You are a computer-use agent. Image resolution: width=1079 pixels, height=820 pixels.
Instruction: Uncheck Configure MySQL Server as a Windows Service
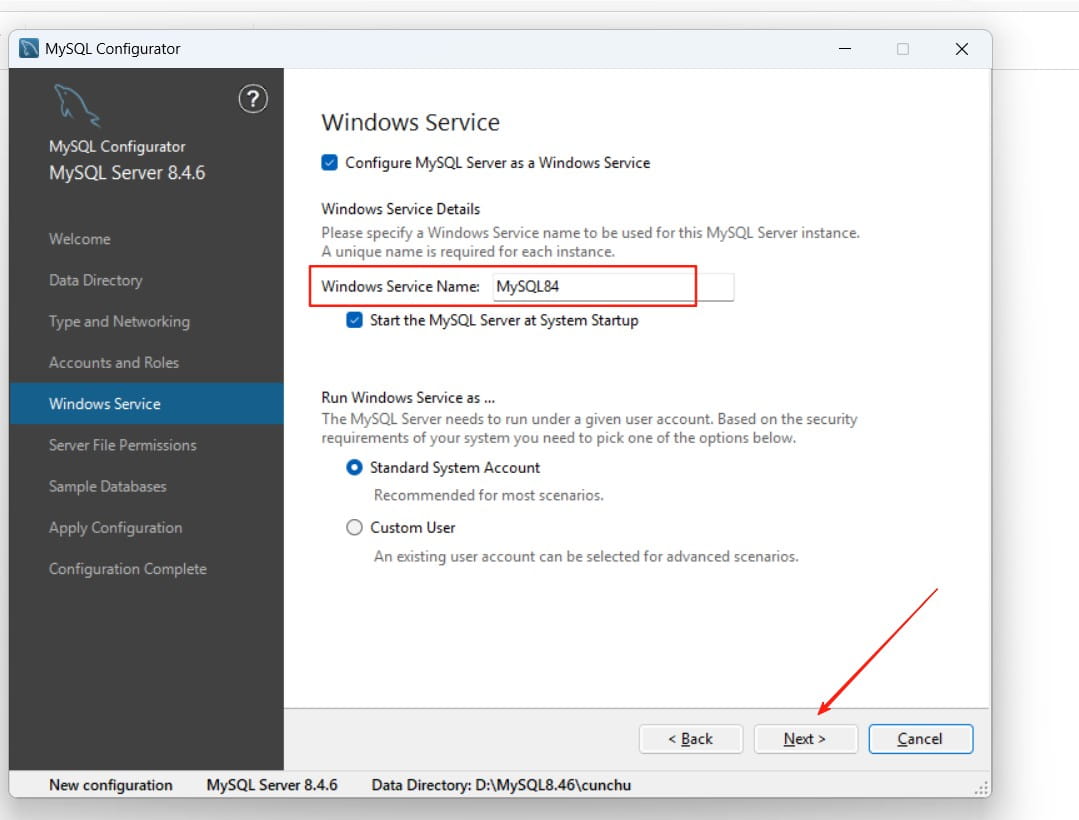pos(330,162)
